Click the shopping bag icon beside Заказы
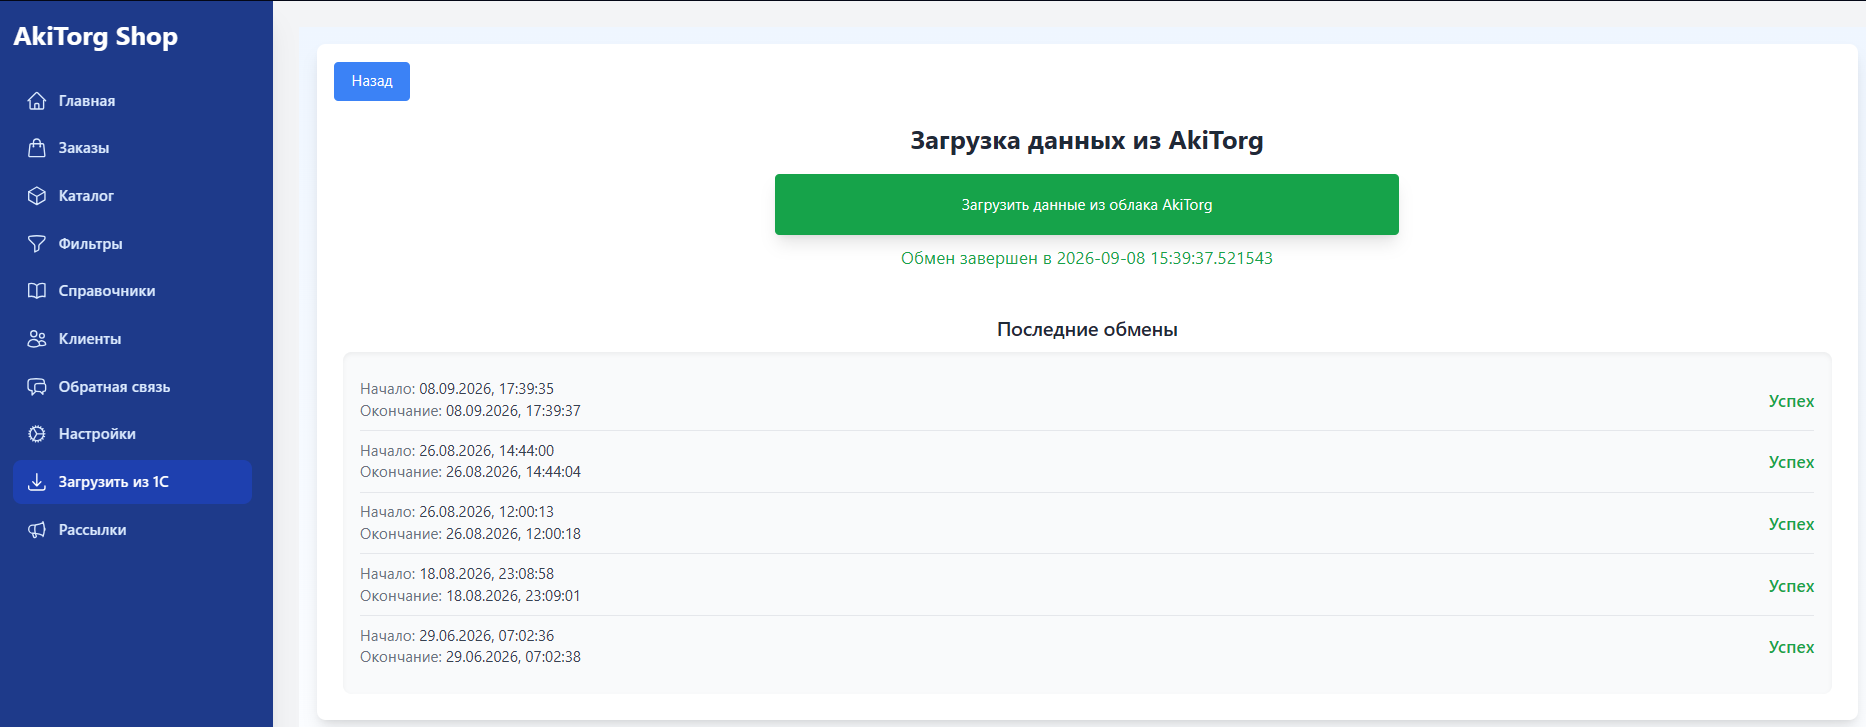Viewport: 1866px width, 727px height. (x=37, y=148)
